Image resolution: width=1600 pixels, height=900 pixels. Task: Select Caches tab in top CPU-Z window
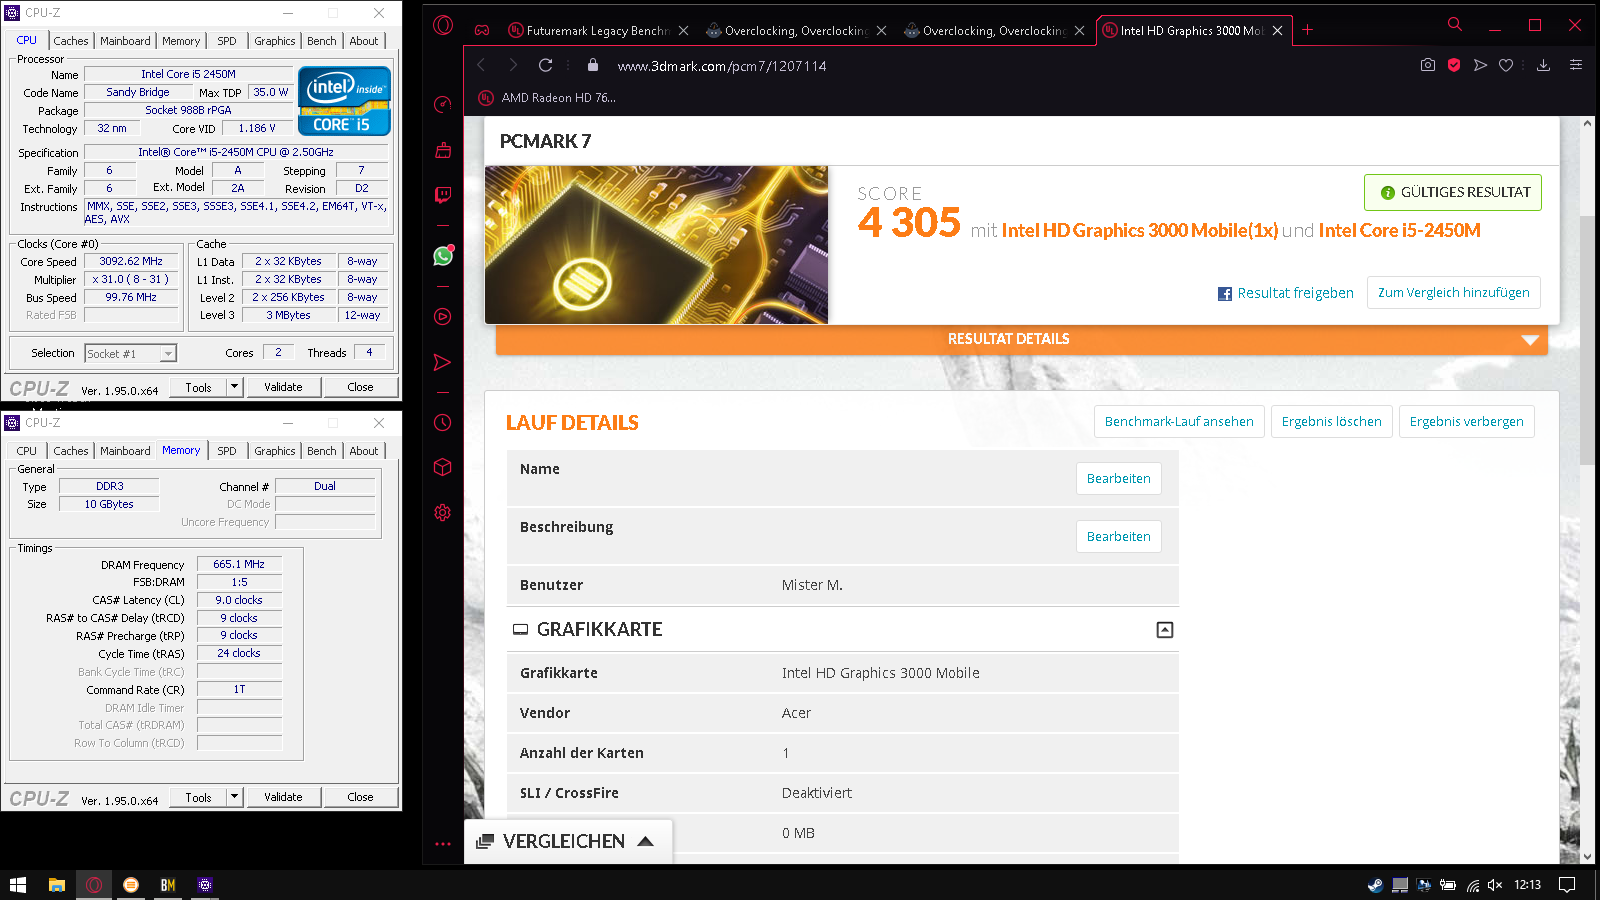coord(71,41)
